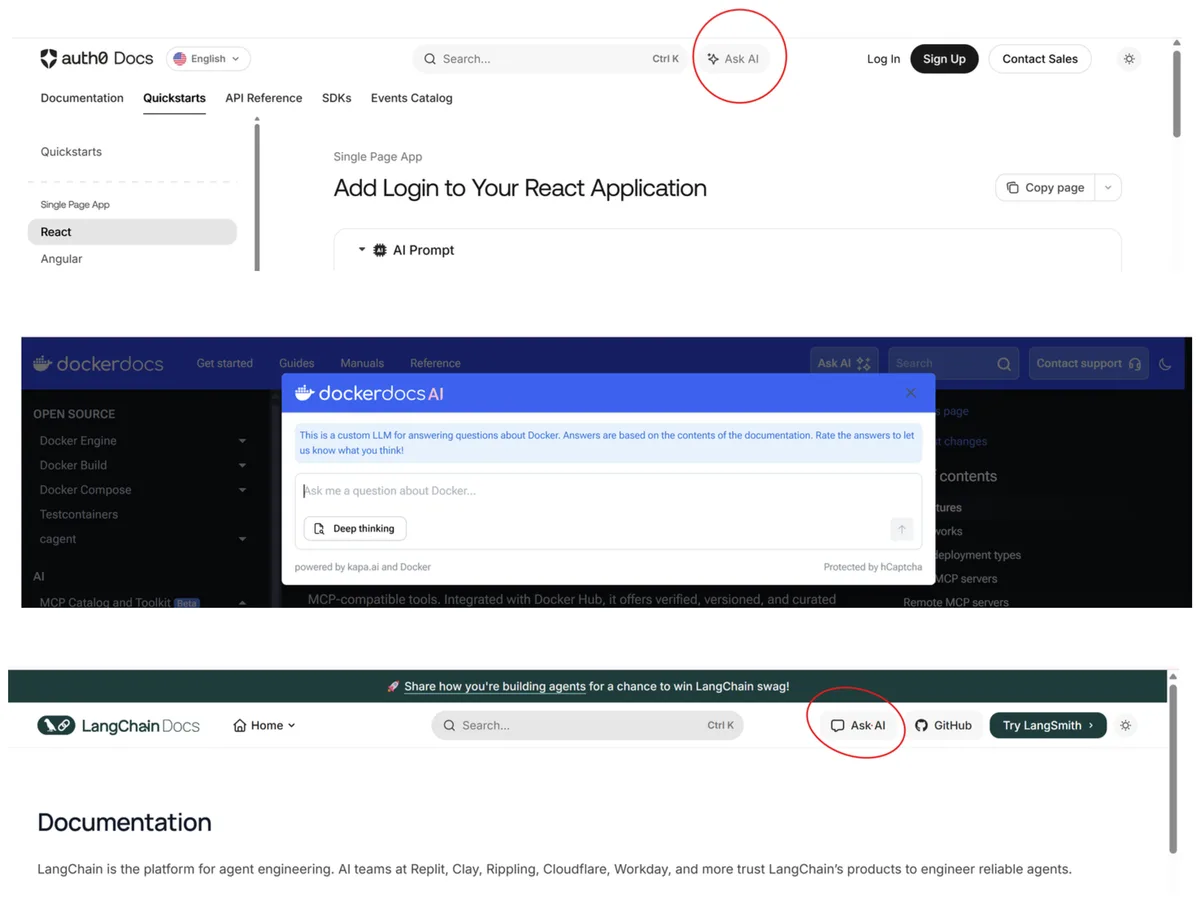Click Log In on Auth0 Docs
This screenshot has width=1200, height=901.
pos(883,59)
